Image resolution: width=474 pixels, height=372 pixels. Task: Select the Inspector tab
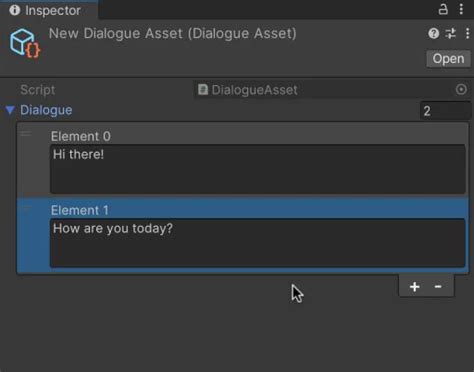49,10
